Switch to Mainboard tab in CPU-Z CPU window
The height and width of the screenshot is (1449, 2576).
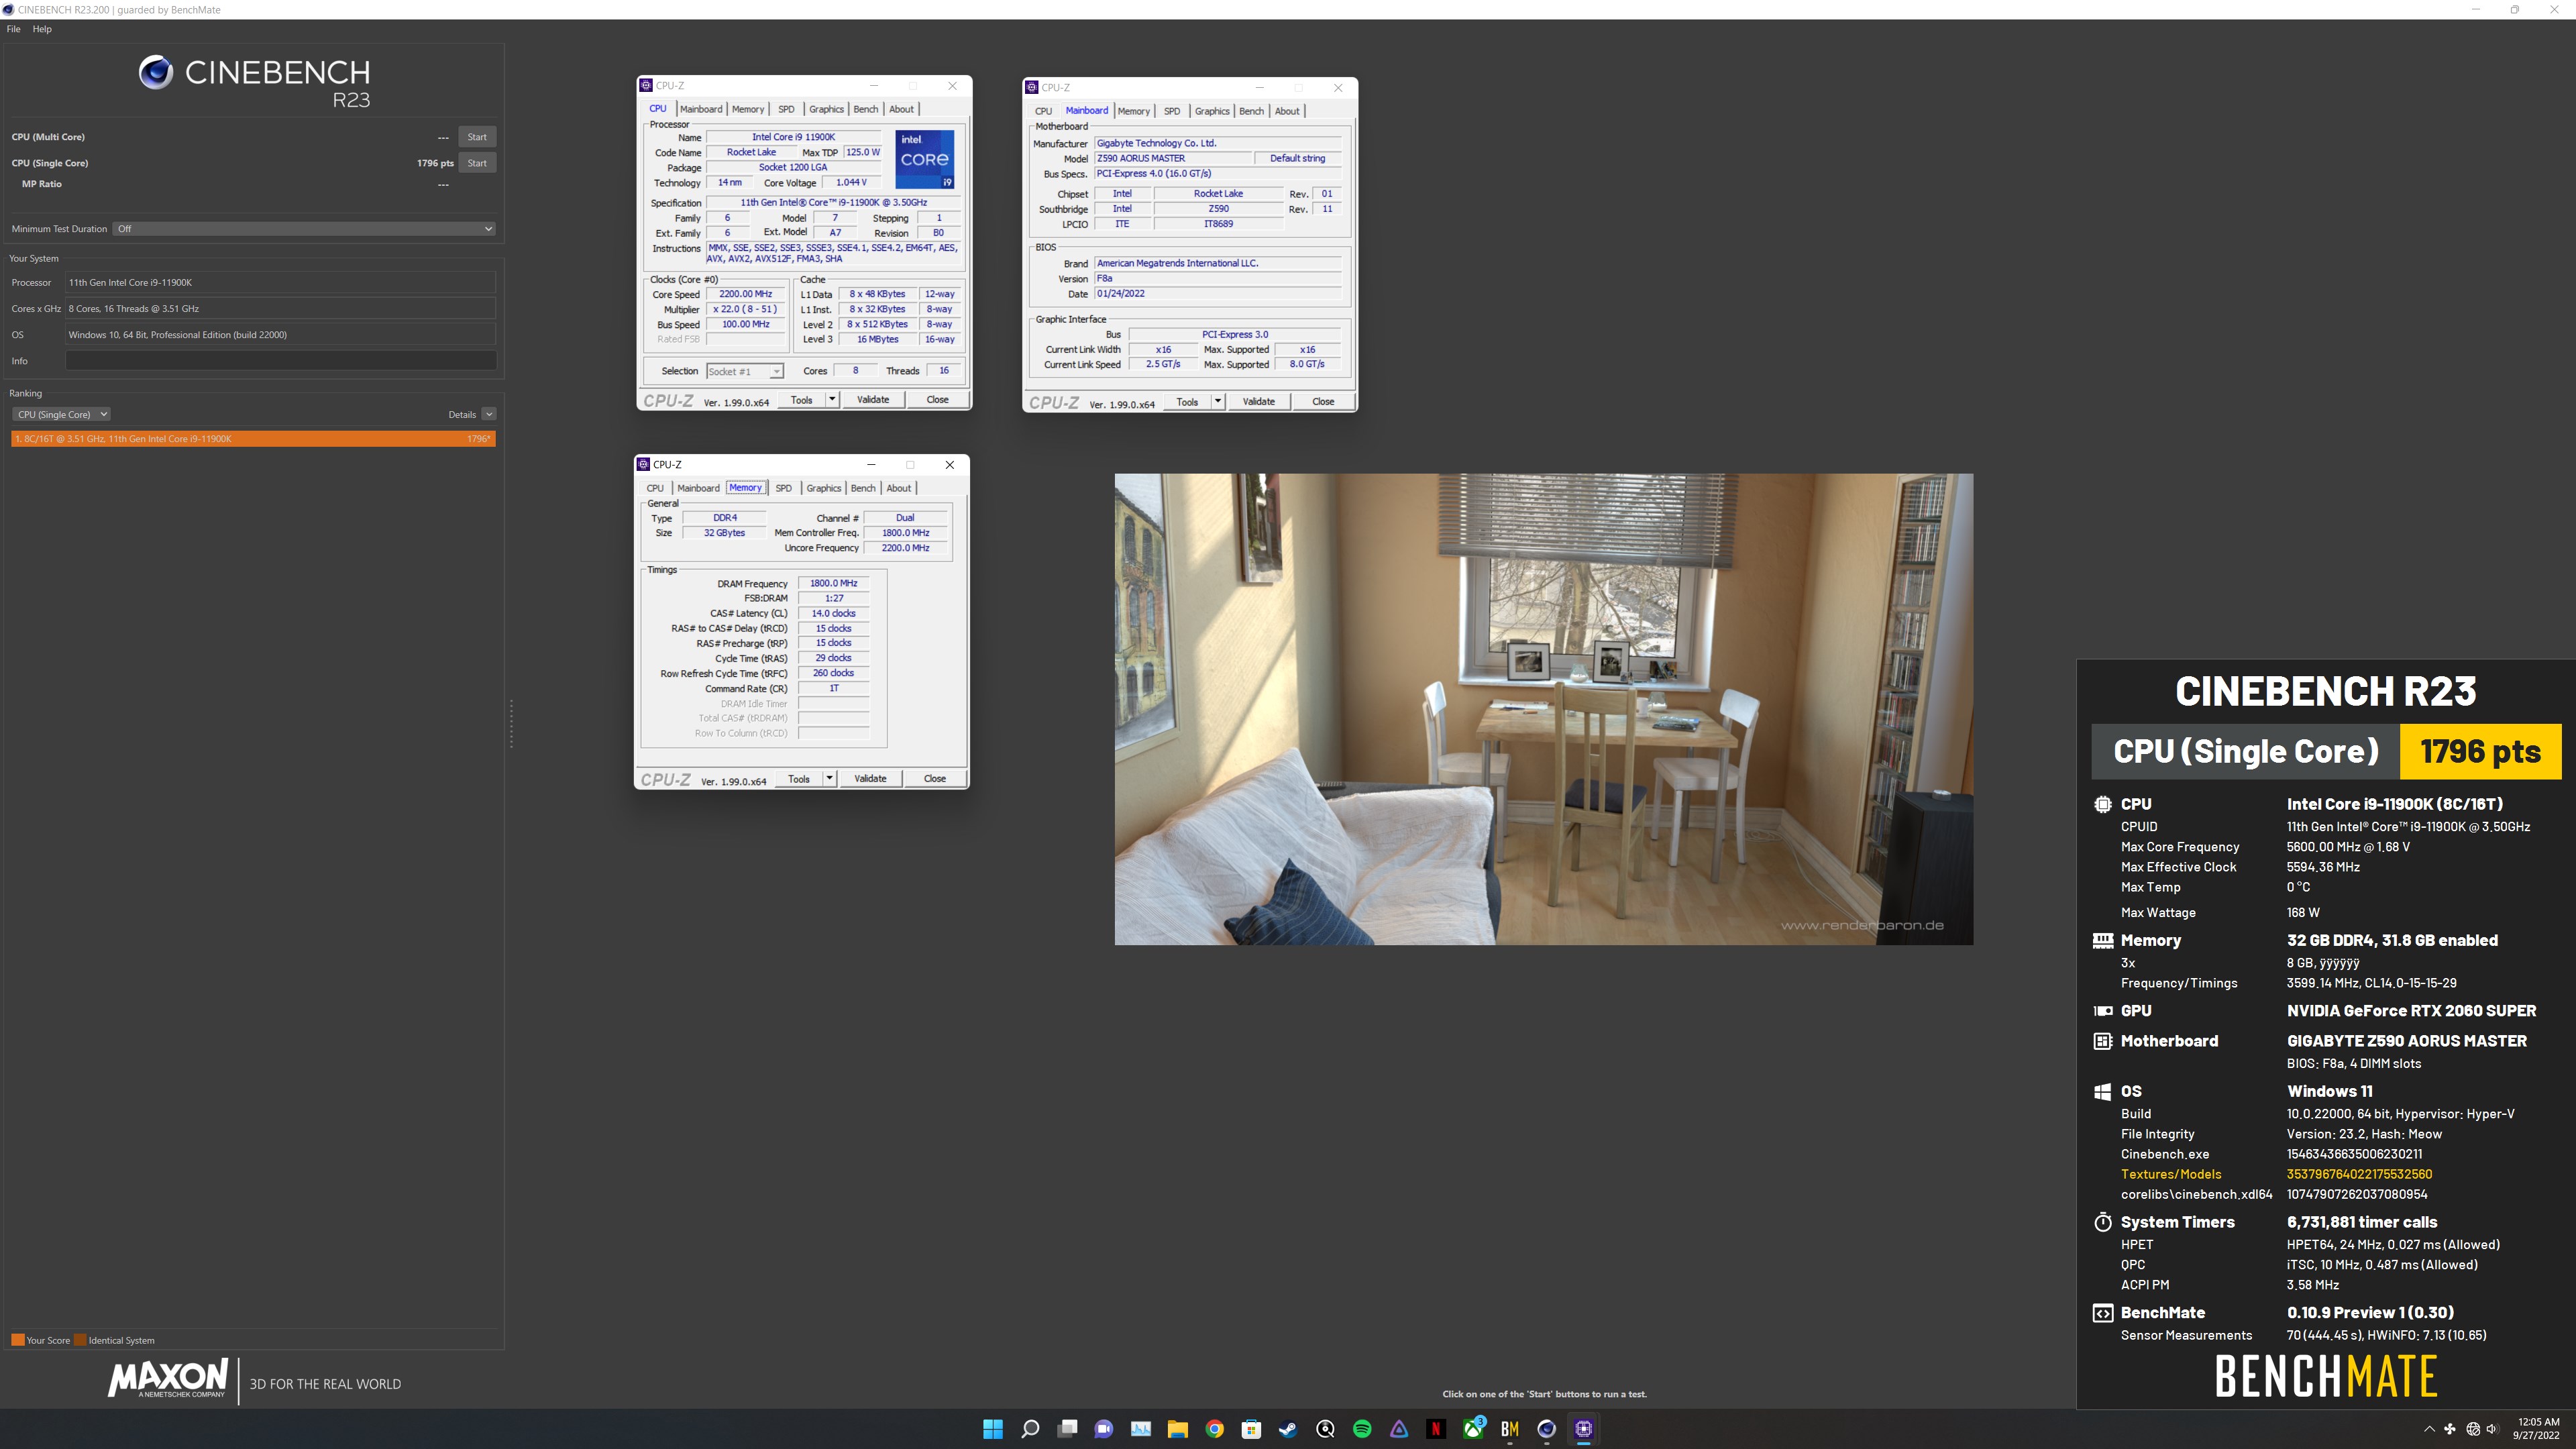click(x=701, y=109)
